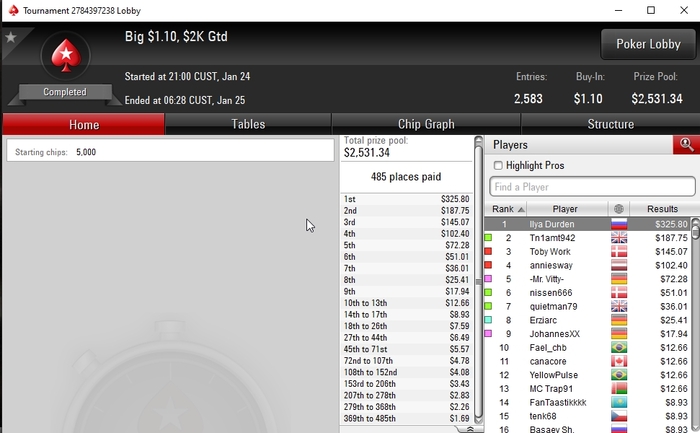Image resolution: width=700 pixels, height=433 pixels.
Task: Click red color label beside Toby Work
Action: 488,251
